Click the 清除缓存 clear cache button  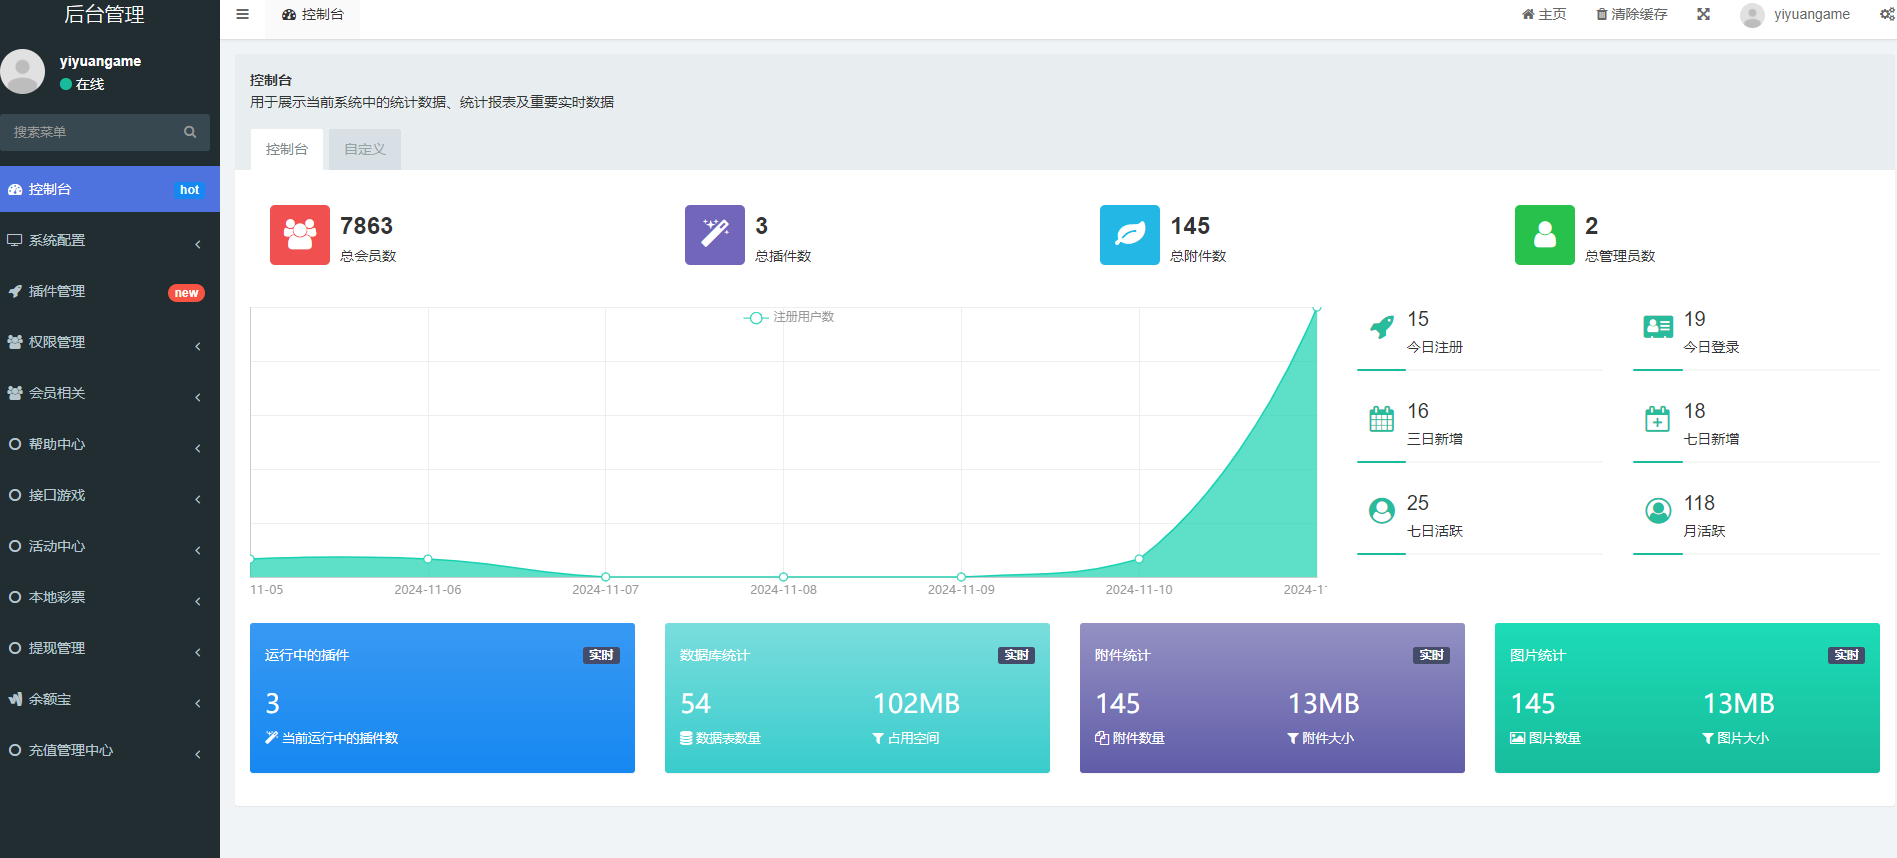click(x=1632, y=14)
